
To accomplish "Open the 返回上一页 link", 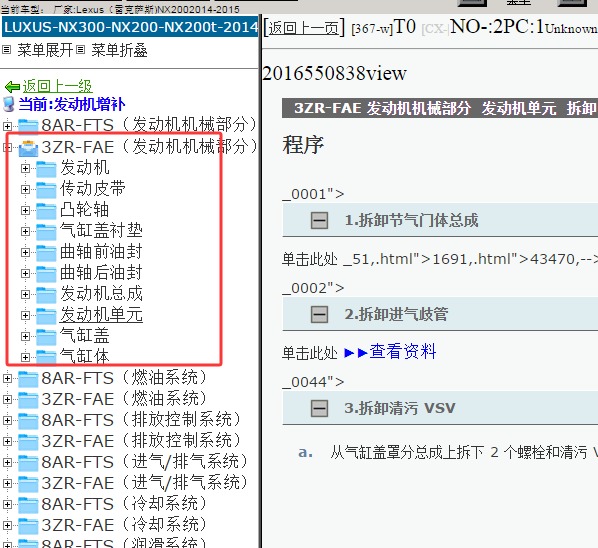I will tap(304, 28).
